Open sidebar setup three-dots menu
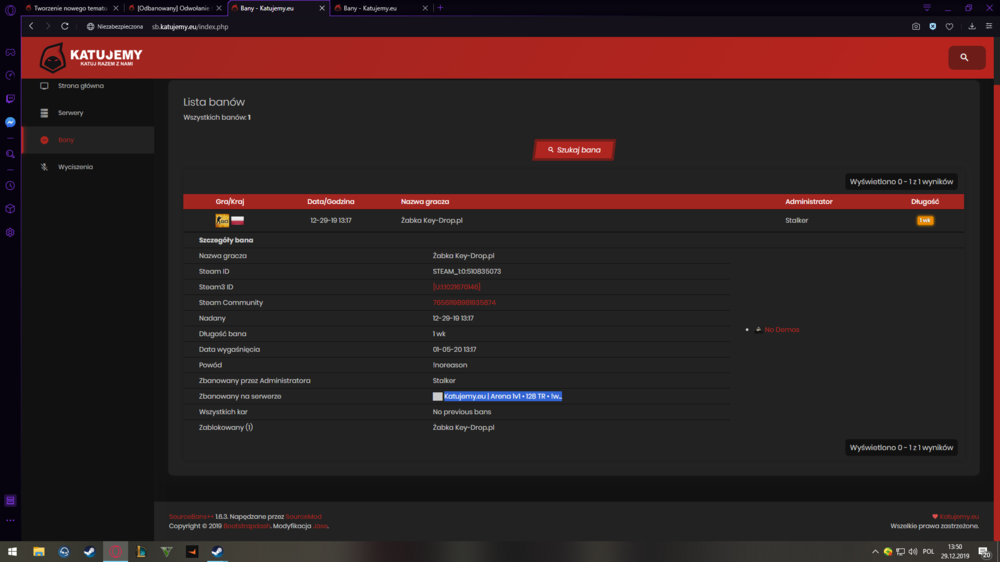Viewport: 1000px width, 562px height. (10, 521)
